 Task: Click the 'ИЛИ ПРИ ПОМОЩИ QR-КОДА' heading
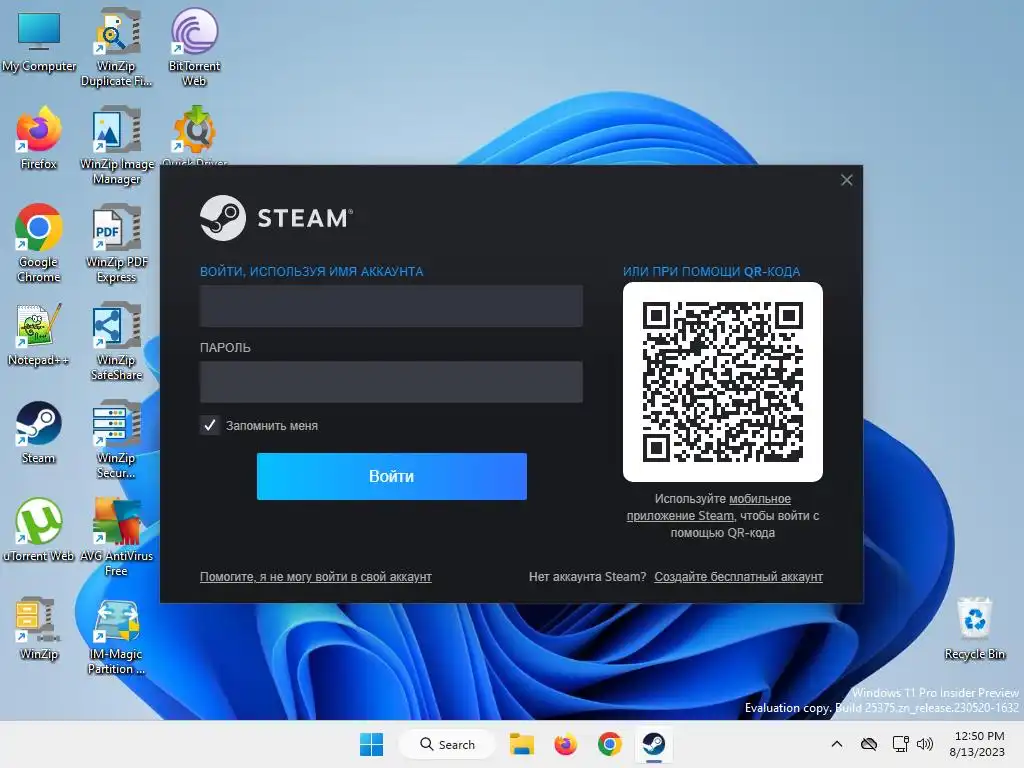tap(711, 272)
